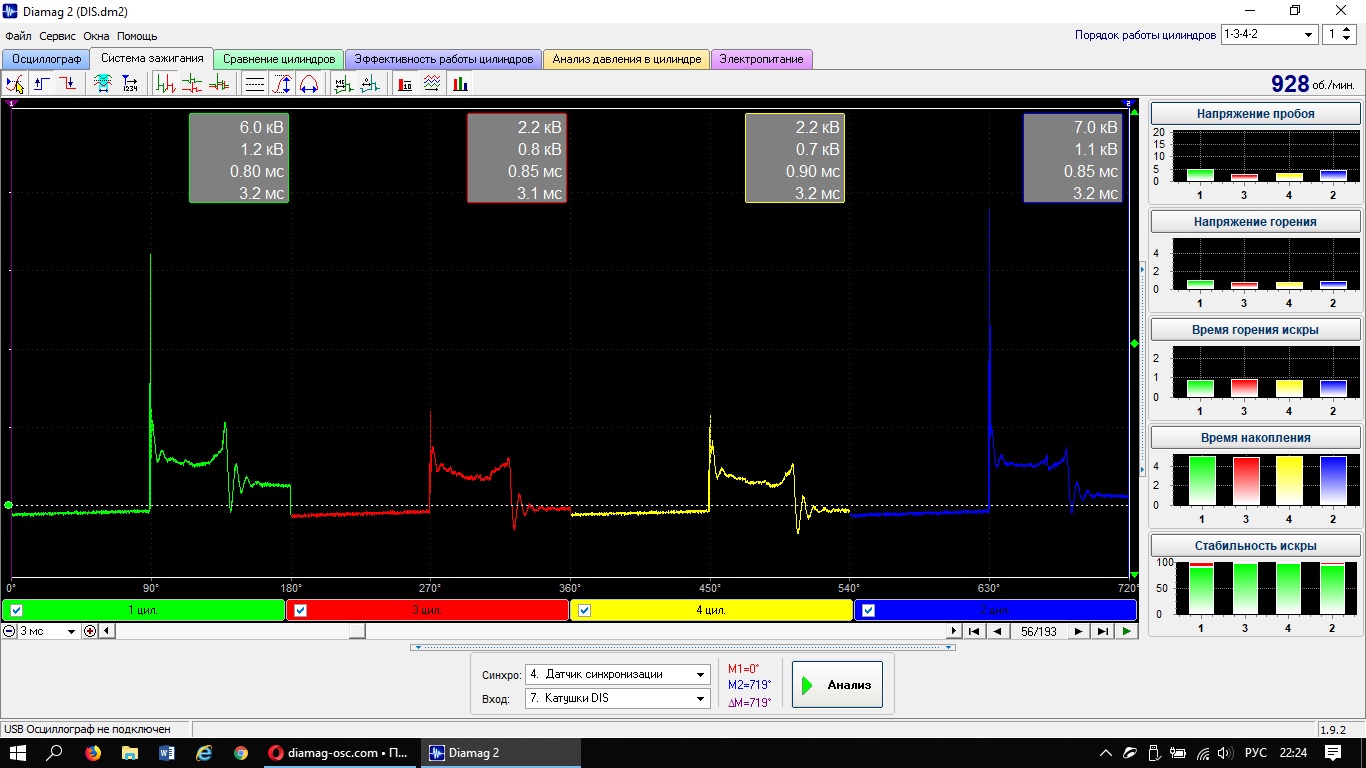Click the degree-scale waveform icon
The height and width of the screenshot is (768, 1366).
(x=370, y=84)
